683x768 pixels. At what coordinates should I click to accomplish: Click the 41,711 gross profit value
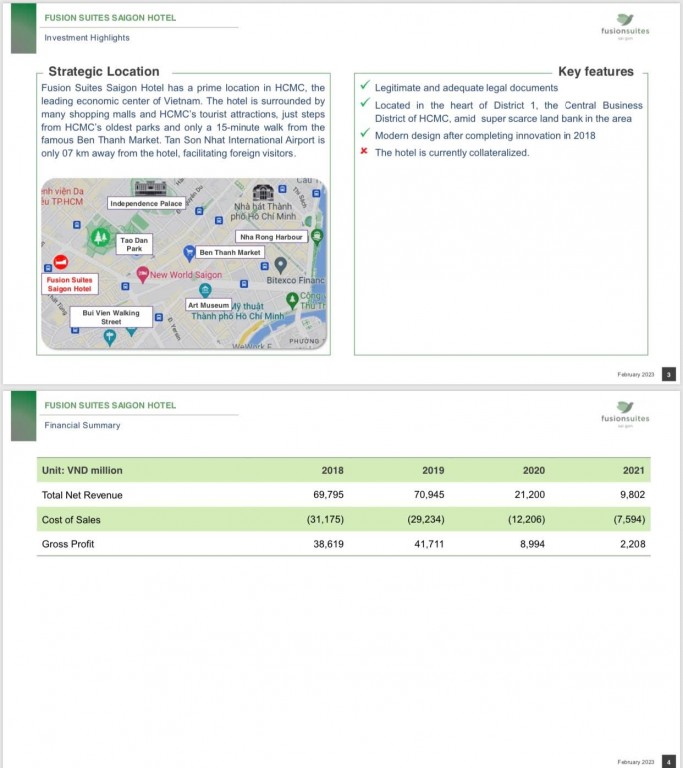tap(429, 544)
